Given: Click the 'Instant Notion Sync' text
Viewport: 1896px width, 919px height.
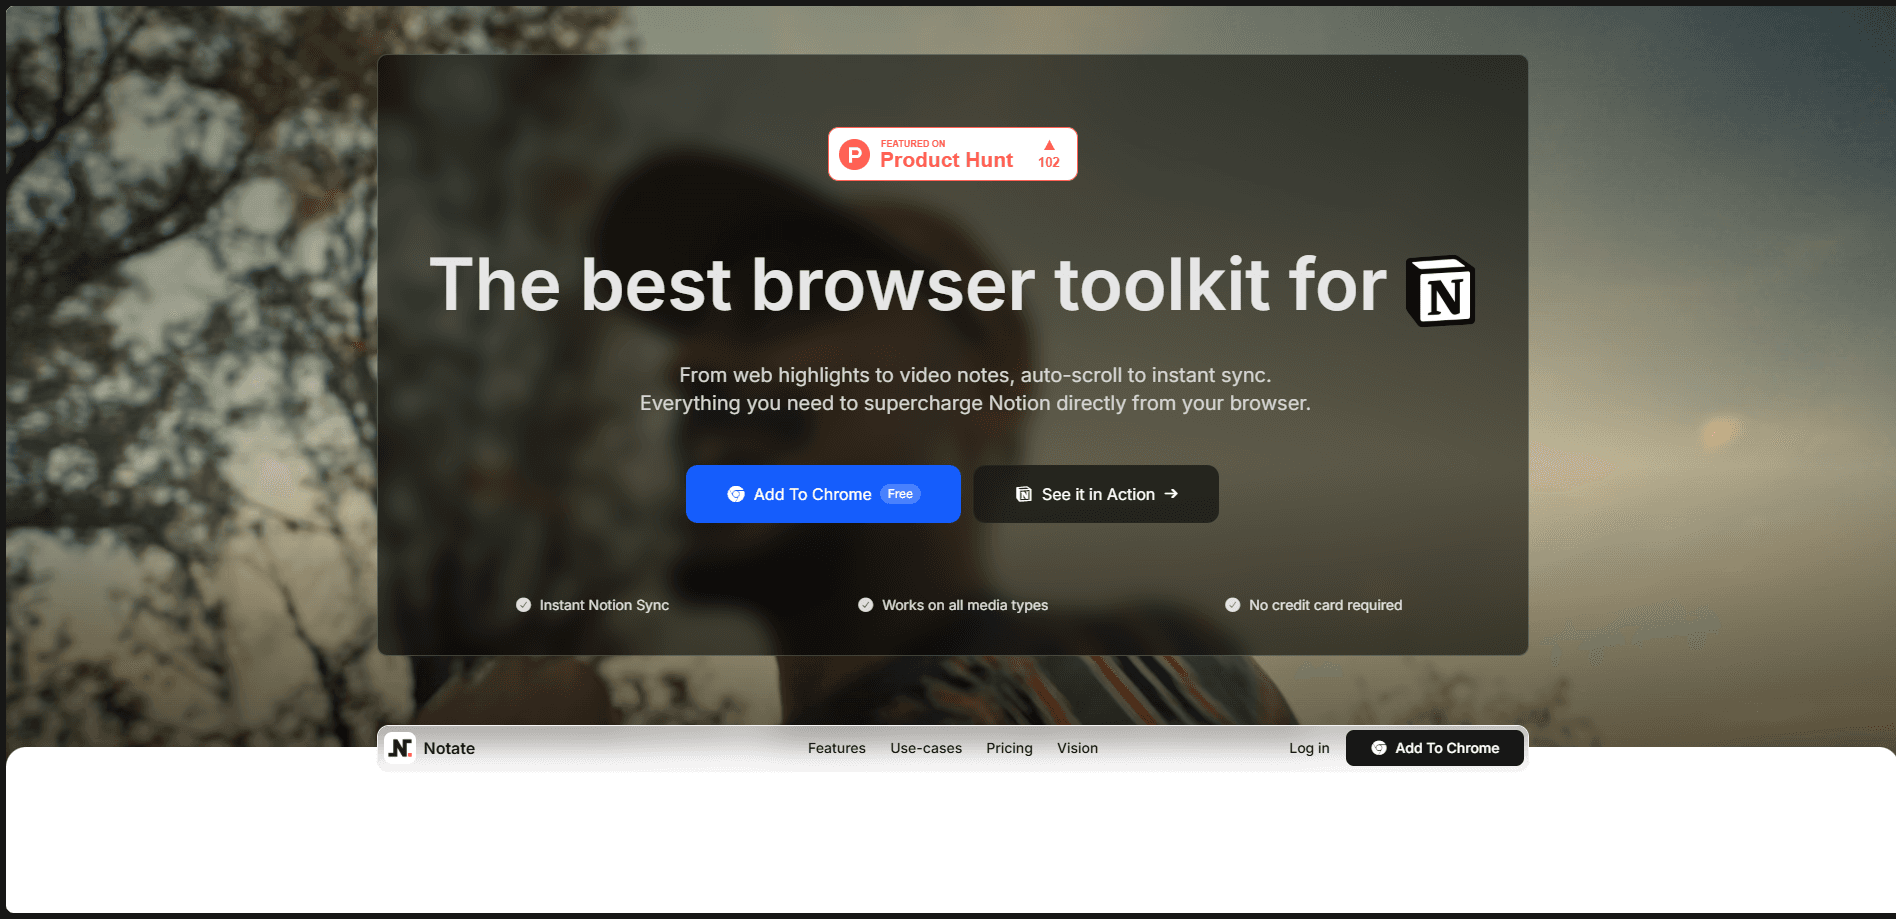Looking at the screenshot, I should [x=604, y=605].
